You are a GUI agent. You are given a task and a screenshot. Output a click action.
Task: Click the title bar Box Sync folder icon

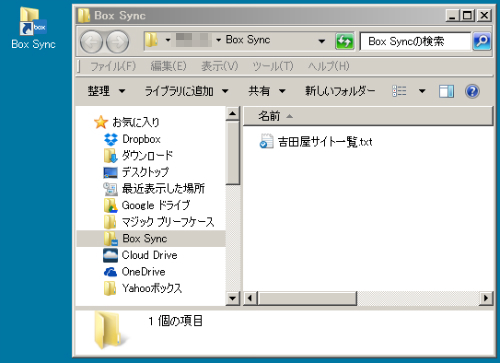(84, 15)
